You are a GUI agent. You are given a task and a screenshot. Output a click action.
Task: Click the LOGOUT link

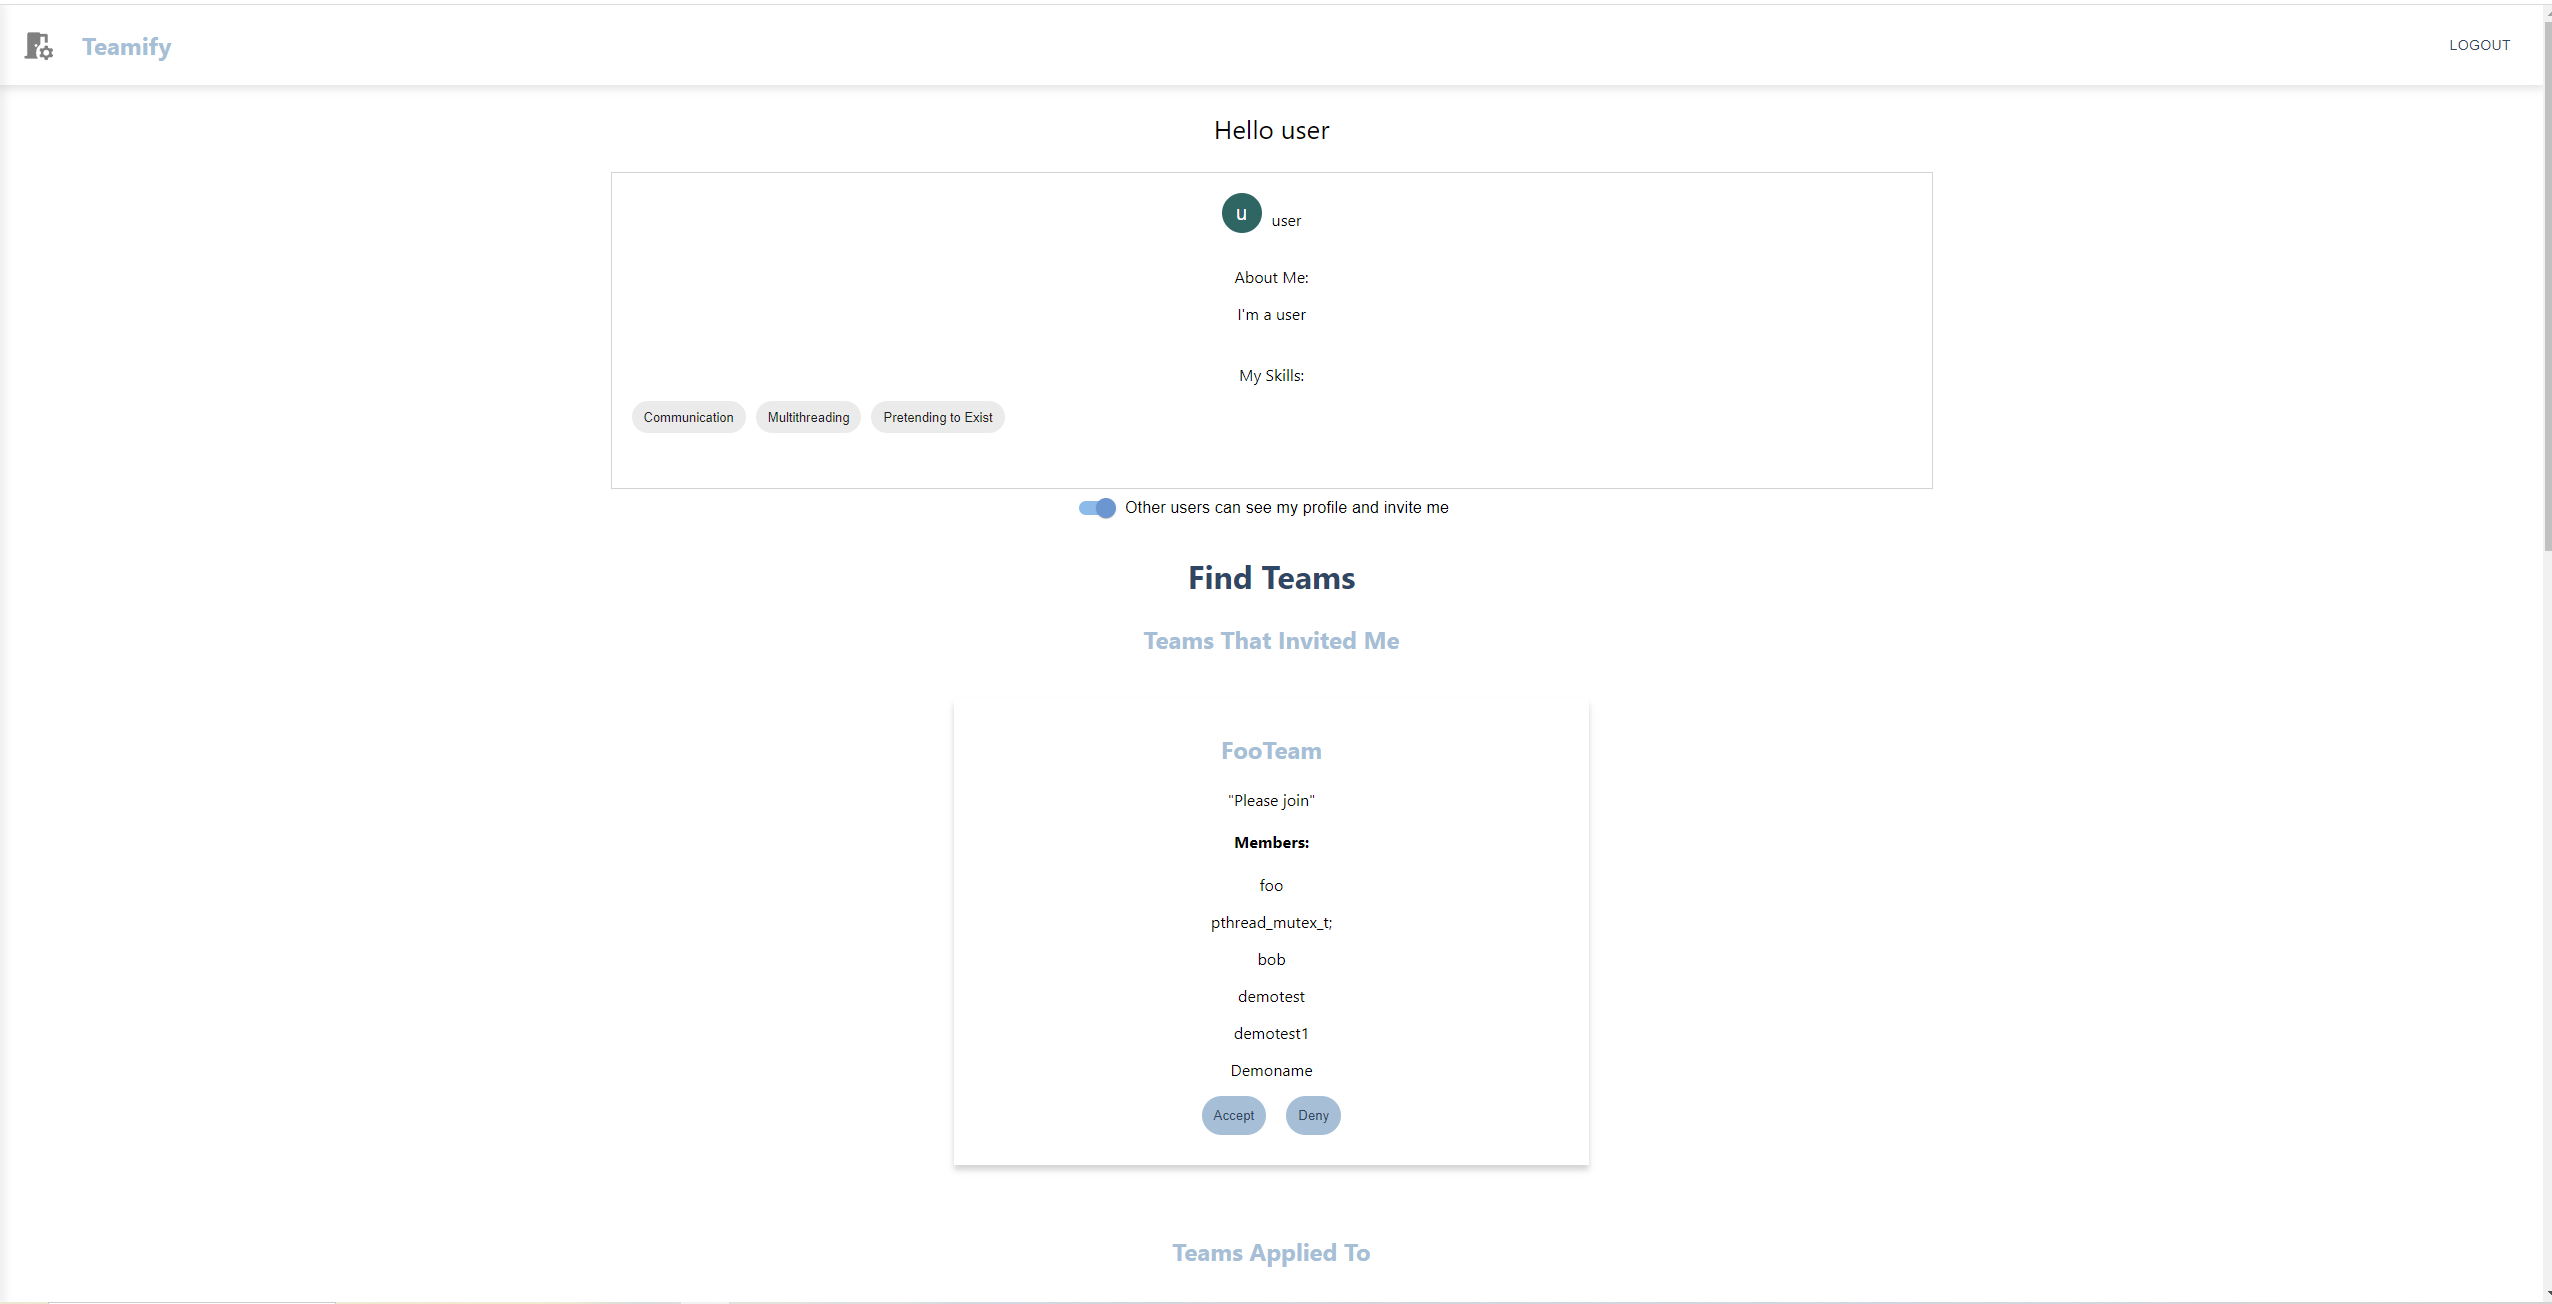tap(2479, 45)
